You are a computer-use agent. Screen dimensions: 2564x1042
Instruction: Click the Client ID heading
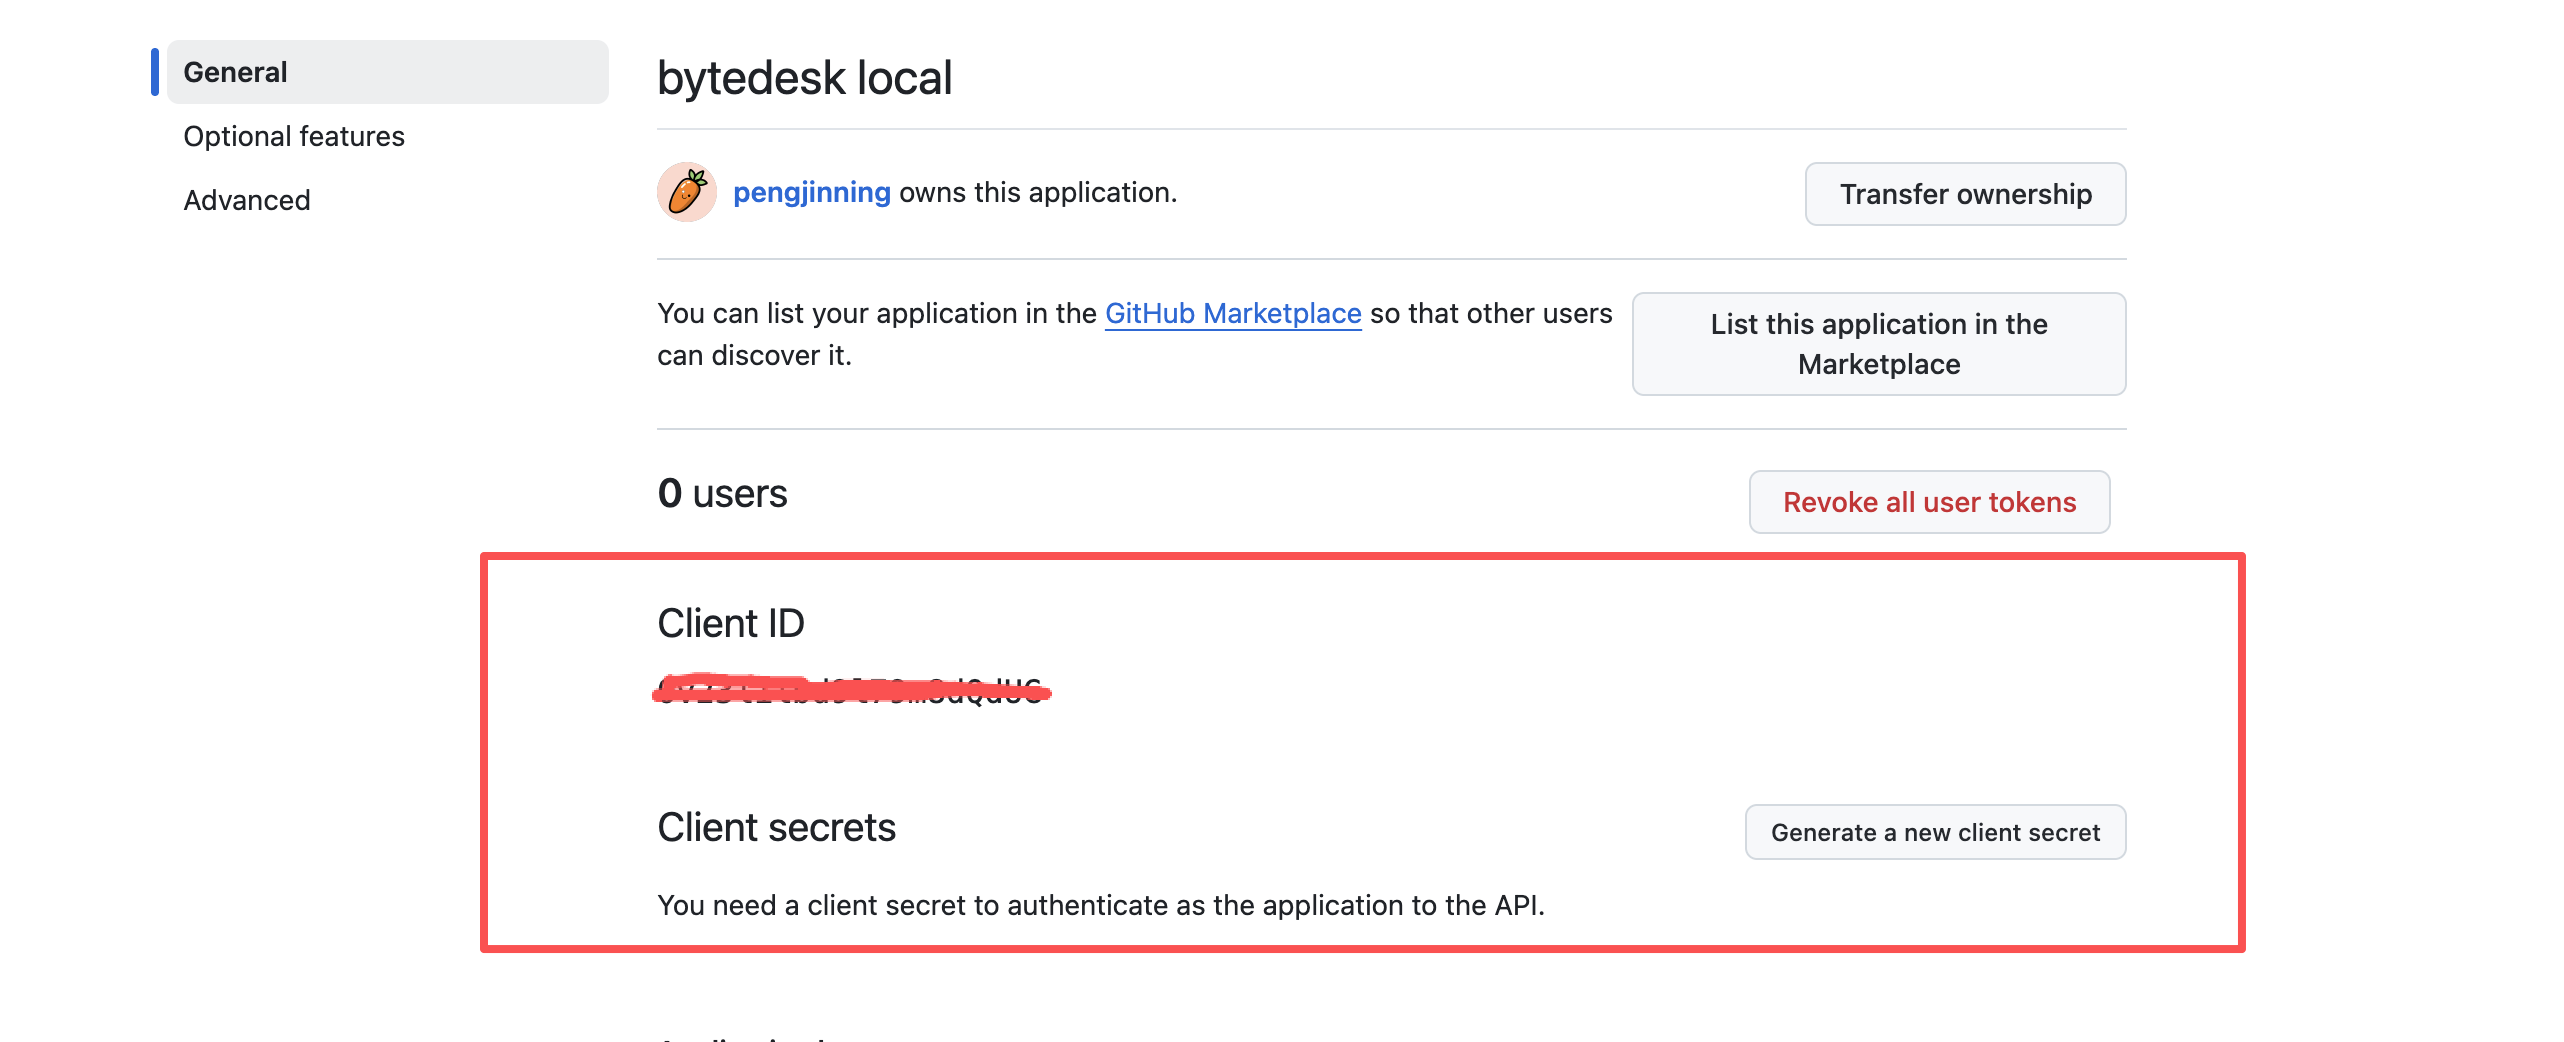click(x=730, y=623)
